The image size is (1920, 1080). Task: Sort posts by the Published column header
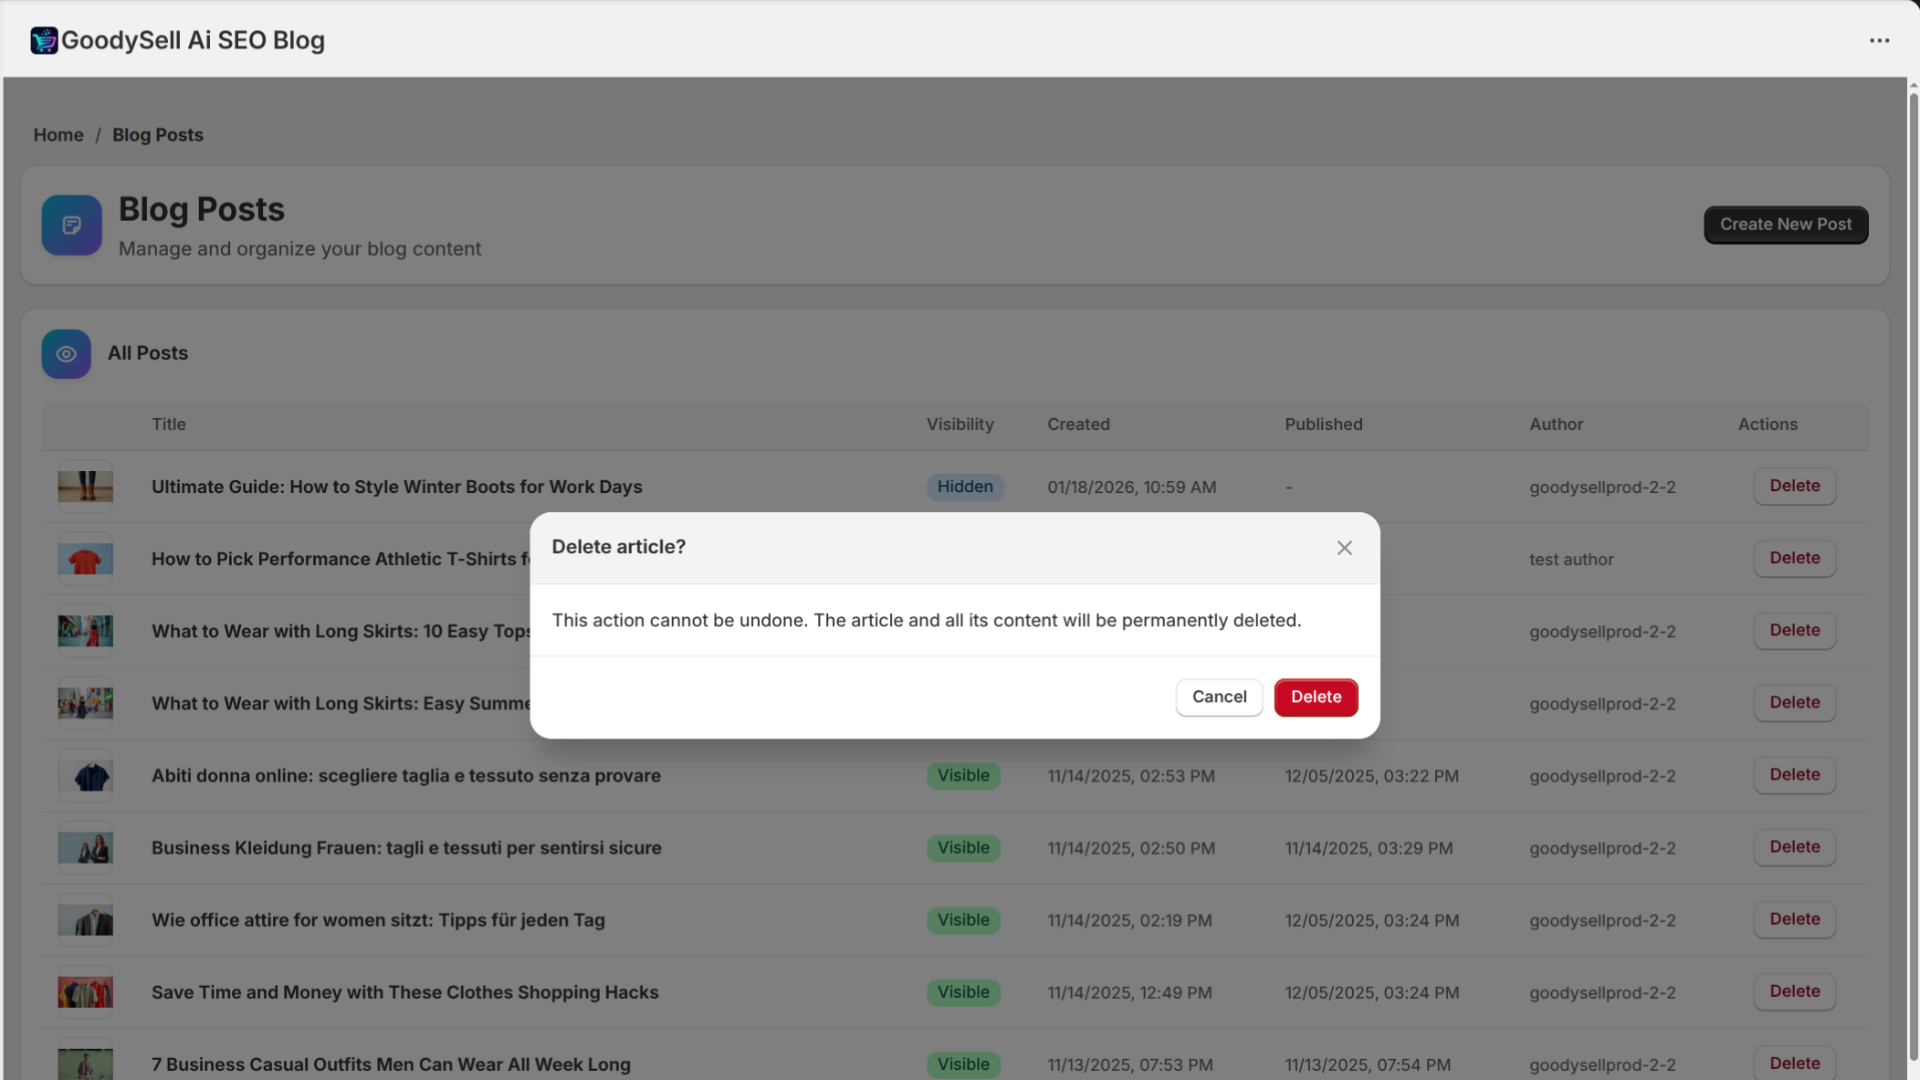1323,424
